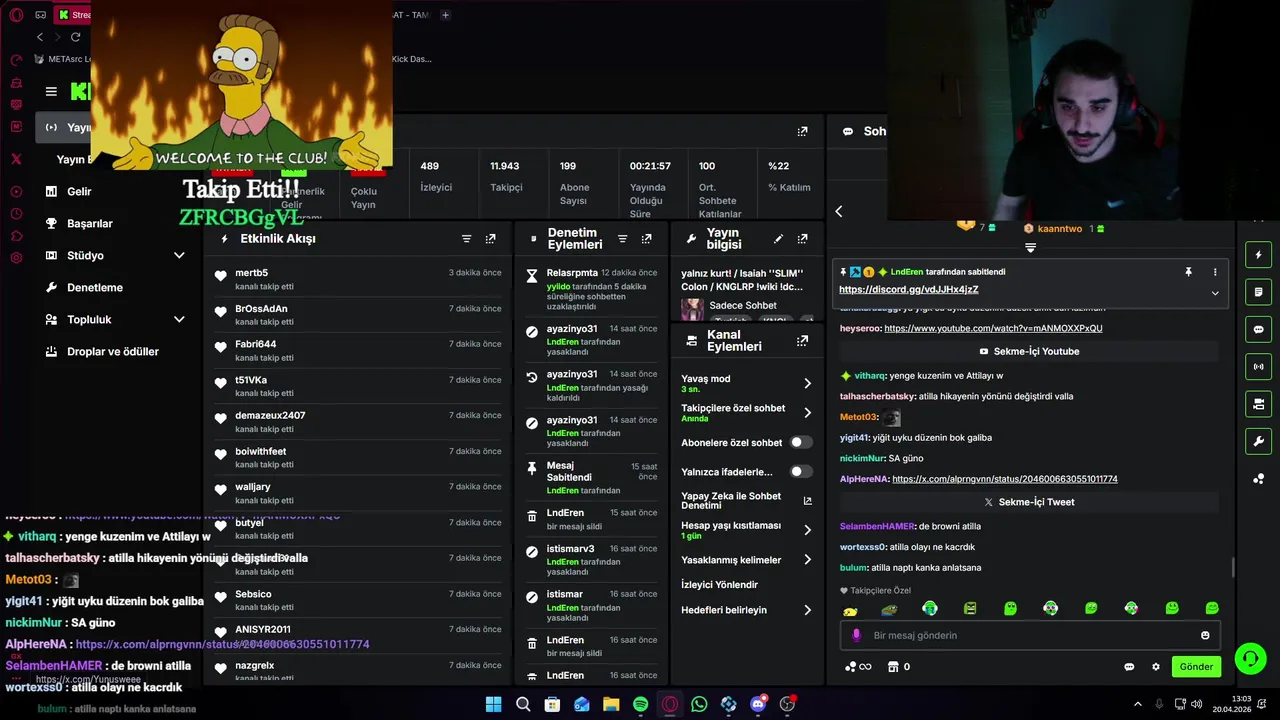
Task: Open chat settings gear icon
Action: click(1156, 667)
